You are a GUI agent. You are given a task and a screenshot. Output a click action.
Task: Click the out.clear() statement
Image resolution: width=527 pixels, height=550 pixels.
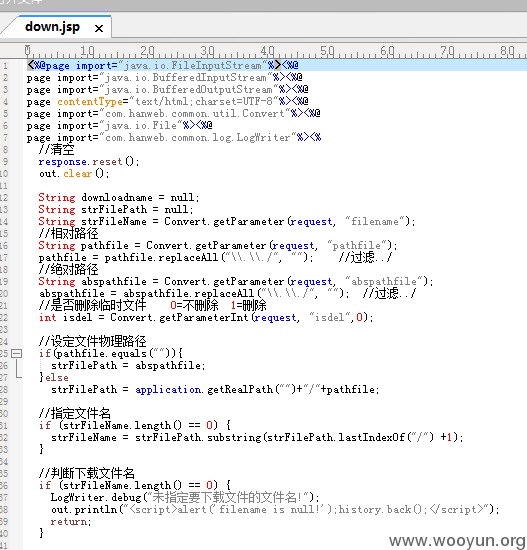[74, 173]
